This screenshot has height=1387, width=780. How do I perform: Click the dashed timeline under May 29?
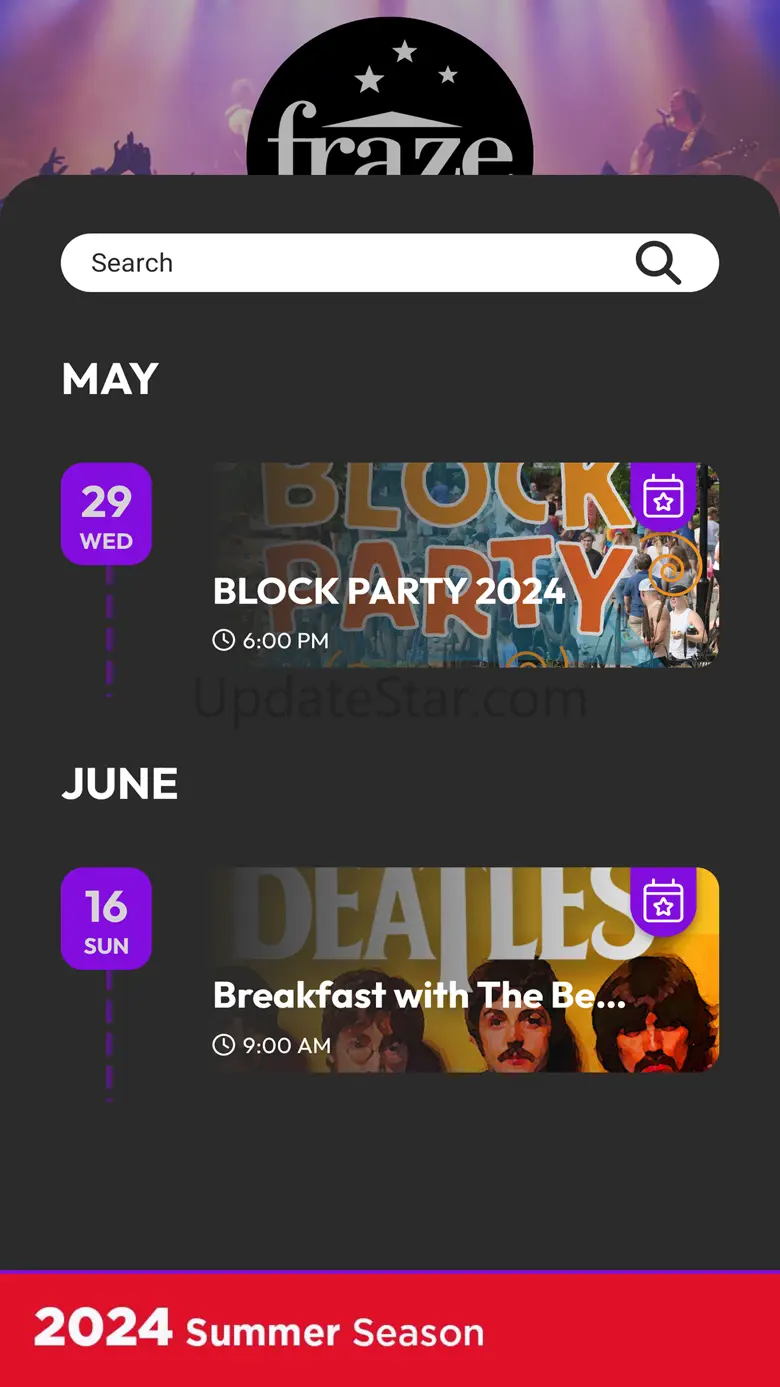point(109,632)
